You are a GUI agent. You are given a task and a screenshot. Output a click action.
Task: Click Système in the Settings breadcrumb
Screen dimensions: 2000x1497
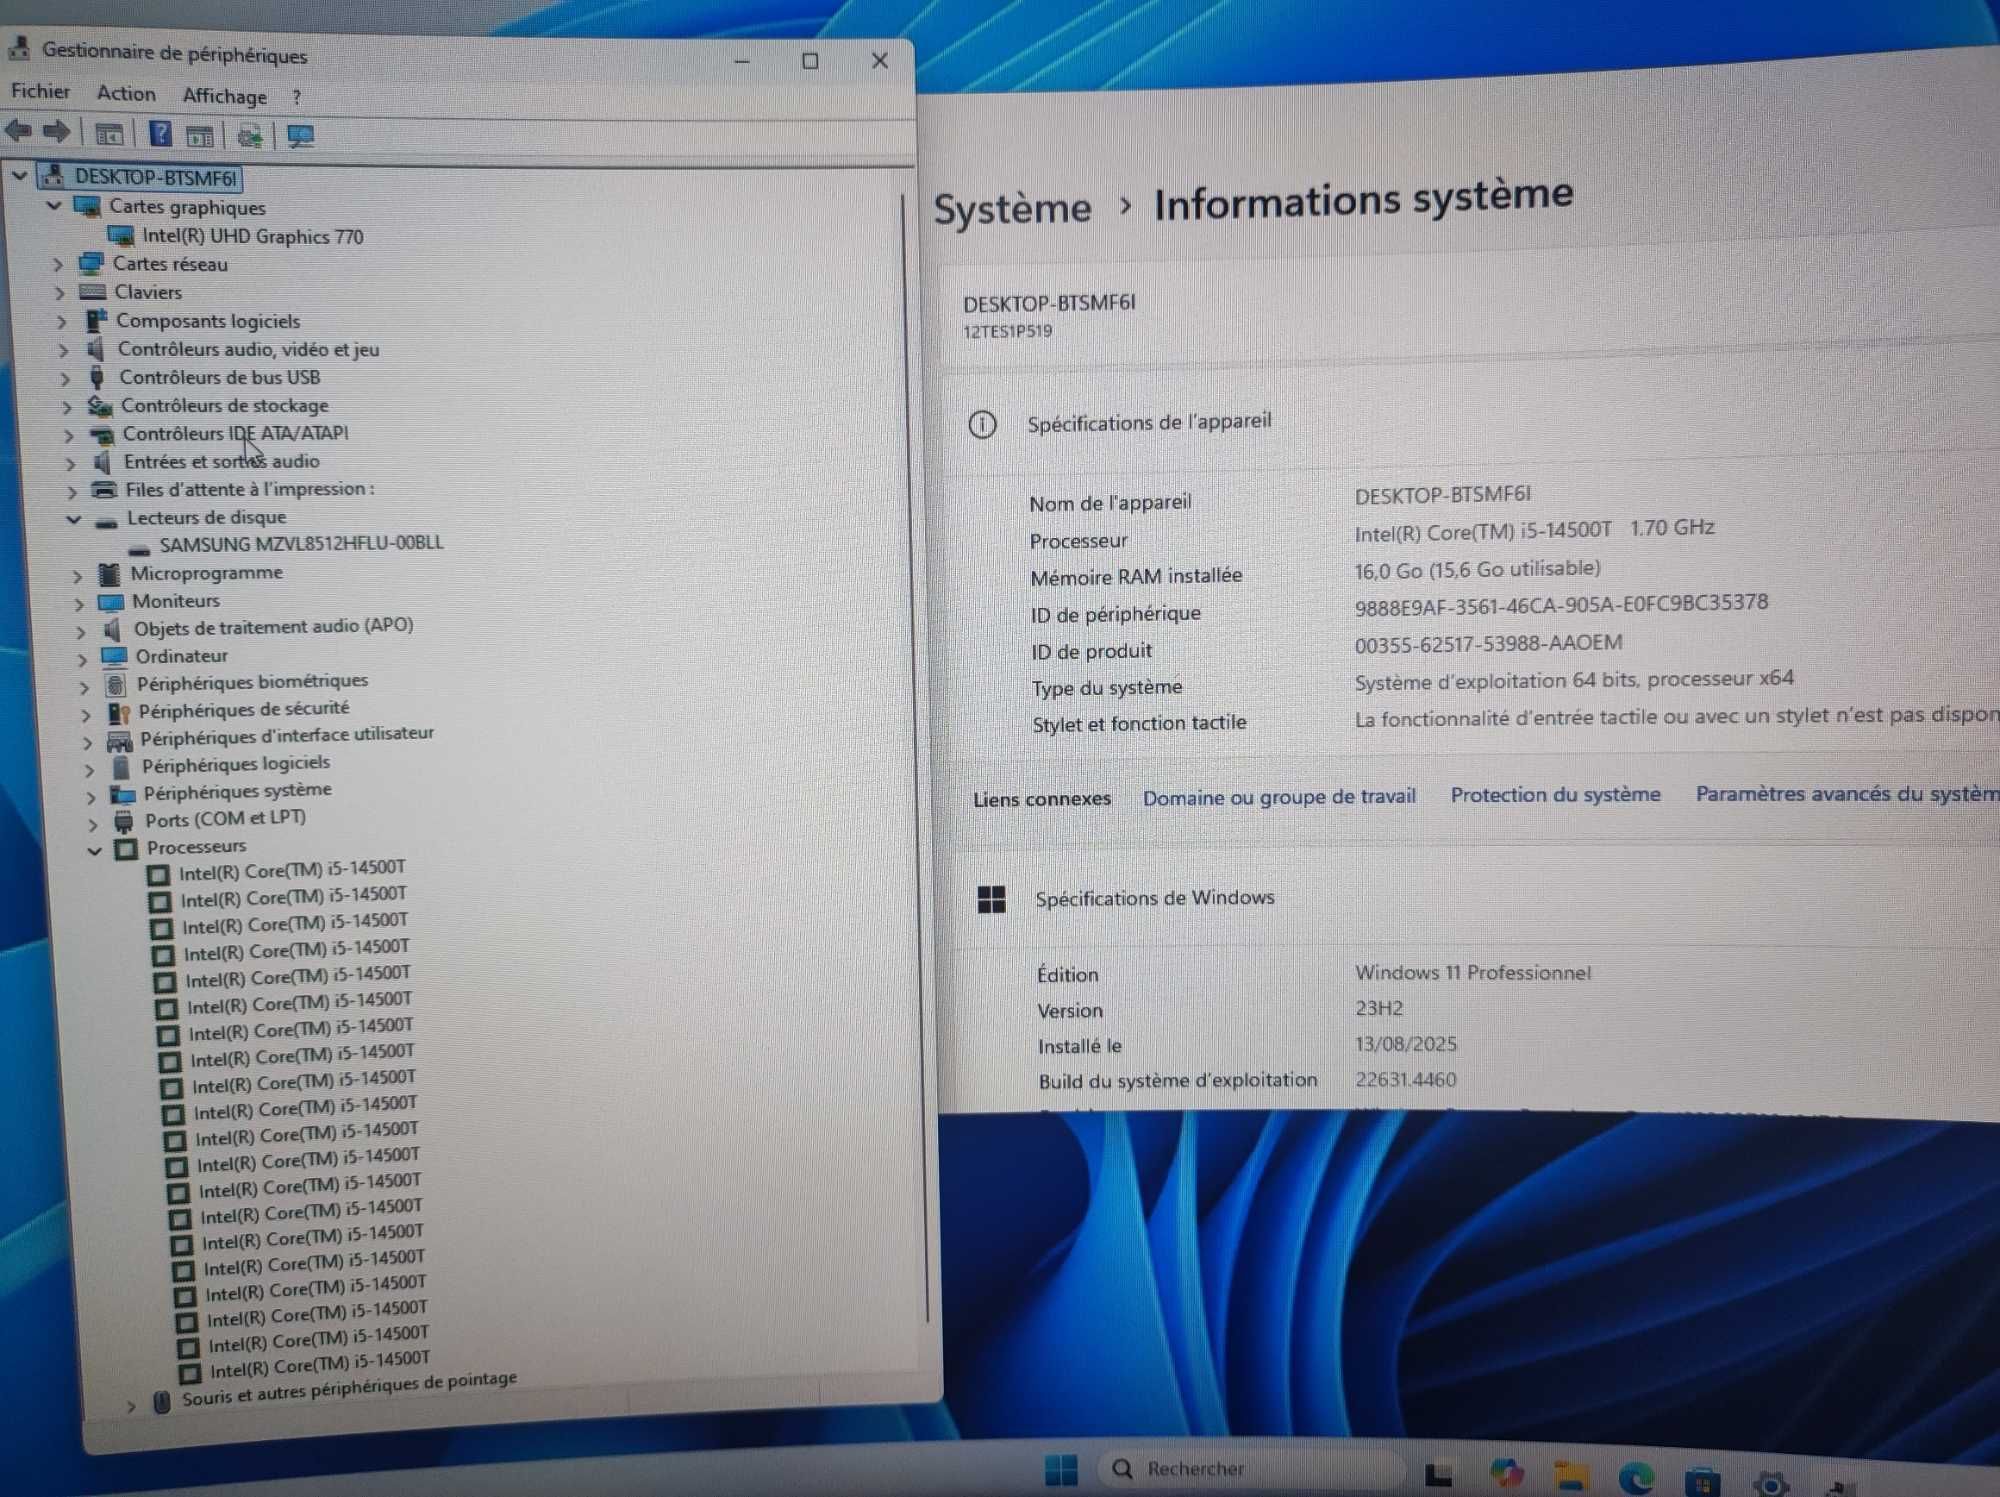pyautogui.click(x=1012, y=209)
